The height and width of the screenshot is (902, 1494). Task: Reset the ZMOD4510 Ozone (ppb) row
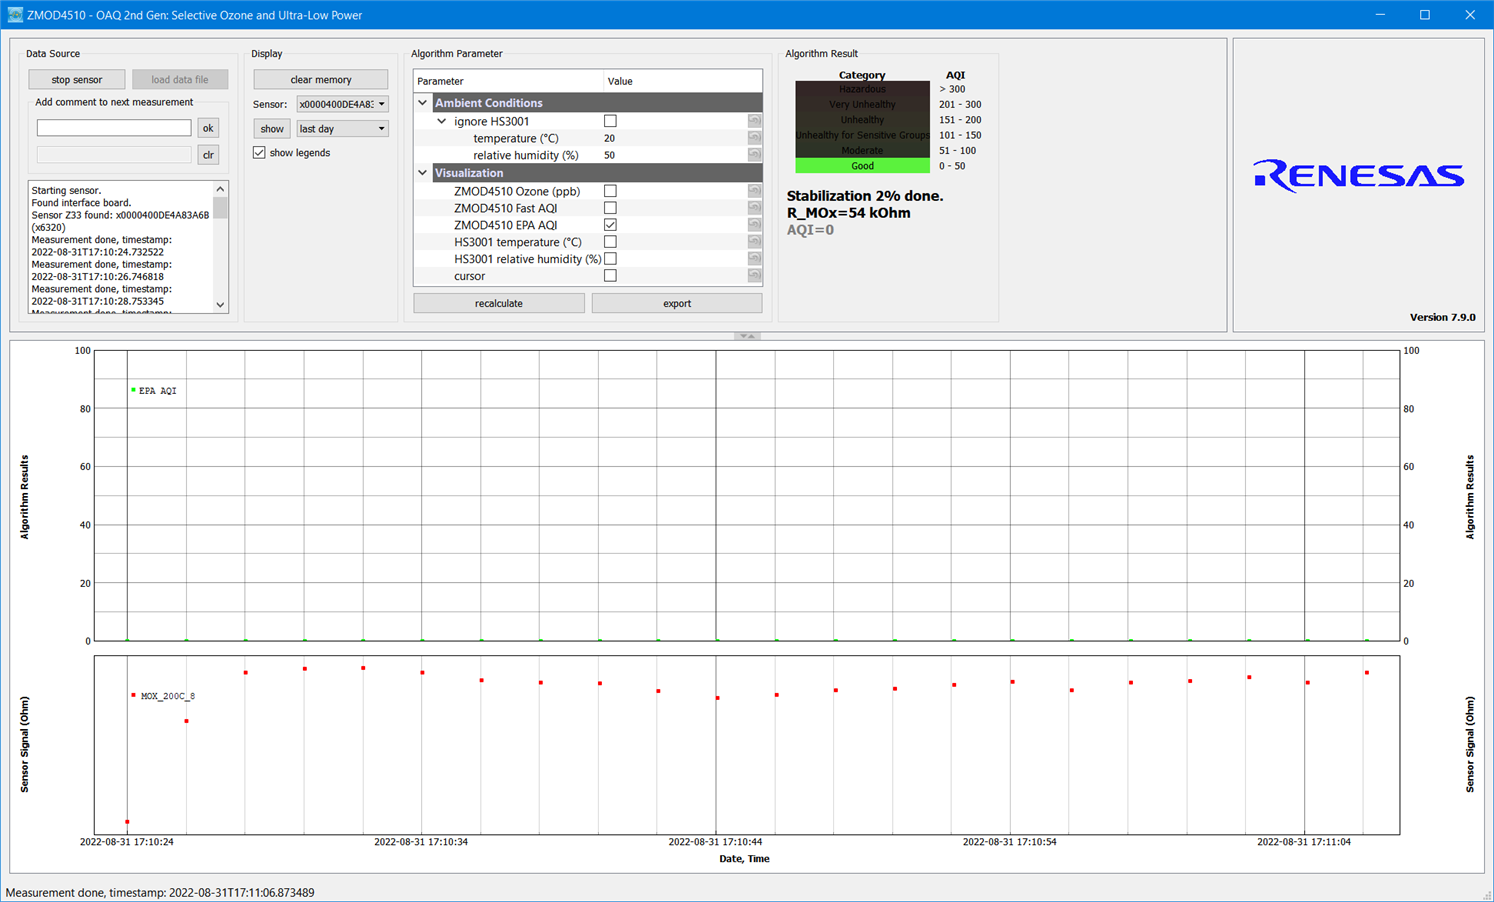pos(754,191)
